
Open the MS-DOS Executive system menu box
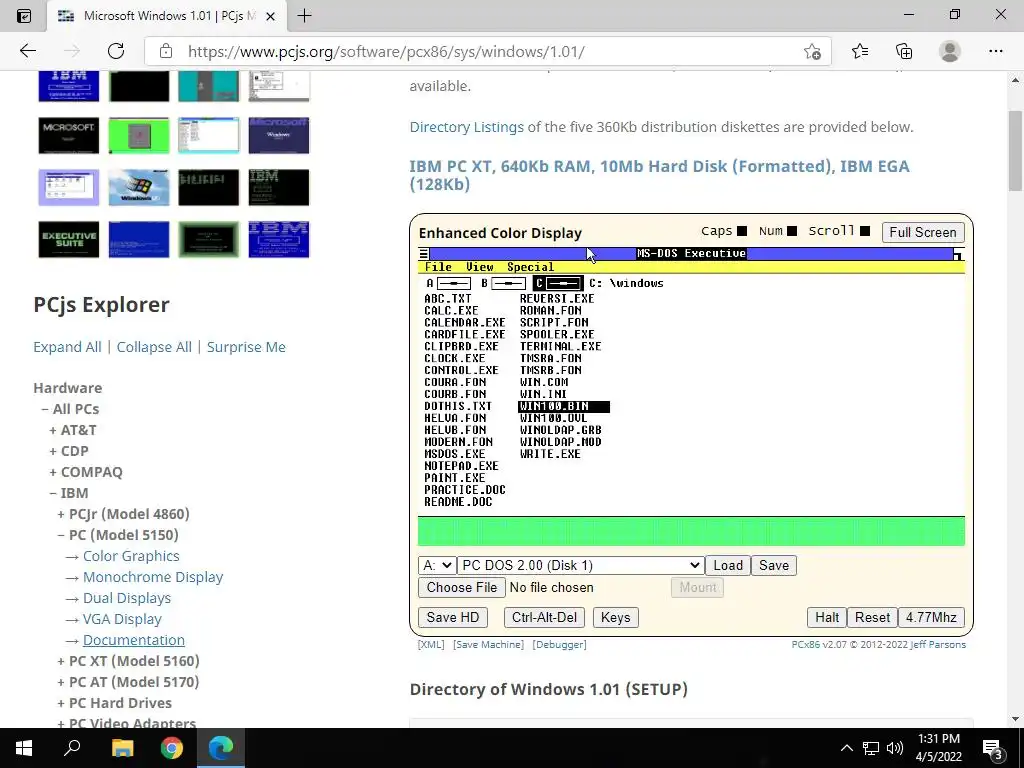[424, 253]
